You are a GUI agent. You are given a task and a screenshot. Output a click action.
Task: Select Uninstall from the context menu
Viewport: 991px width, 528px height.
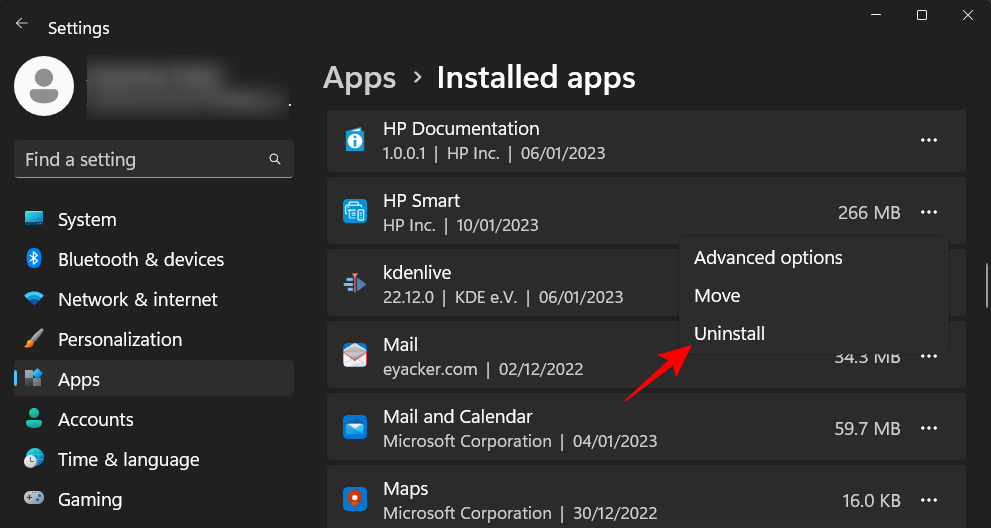pyautogui.click(x=729, y=334)
